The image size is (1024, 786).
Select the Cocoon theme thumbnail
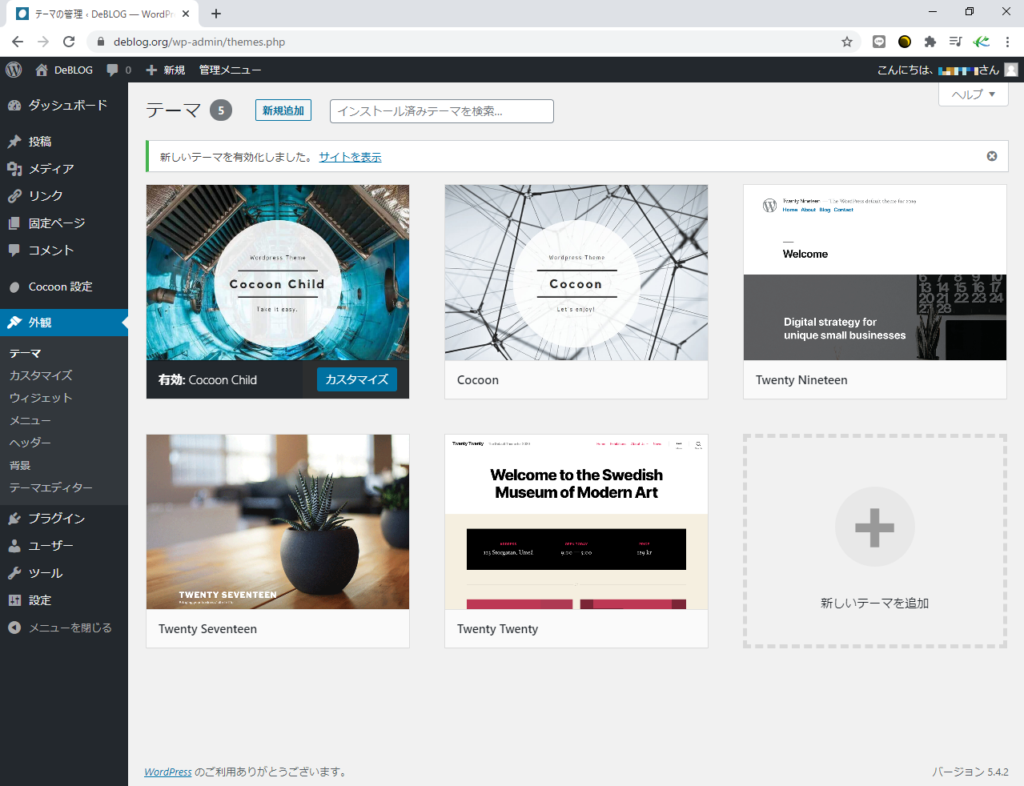576,272
